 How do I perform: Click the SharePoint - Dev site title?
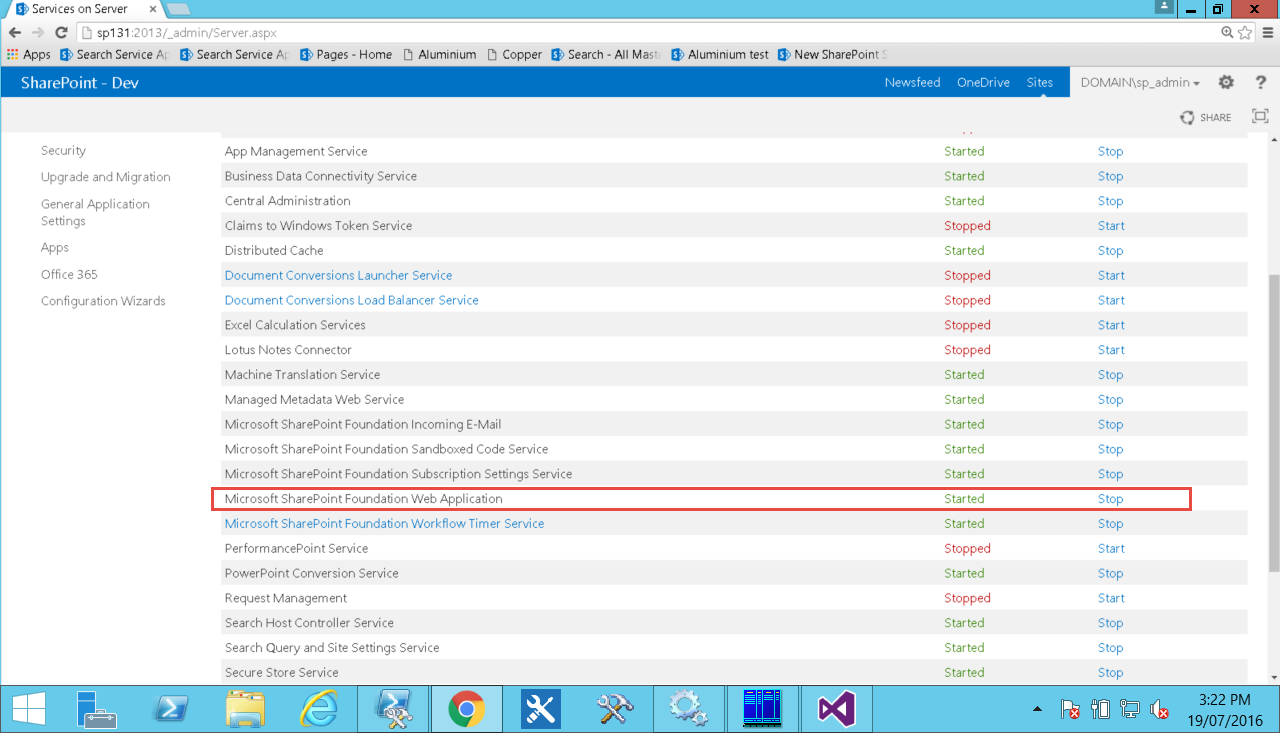tap(80, 83)
